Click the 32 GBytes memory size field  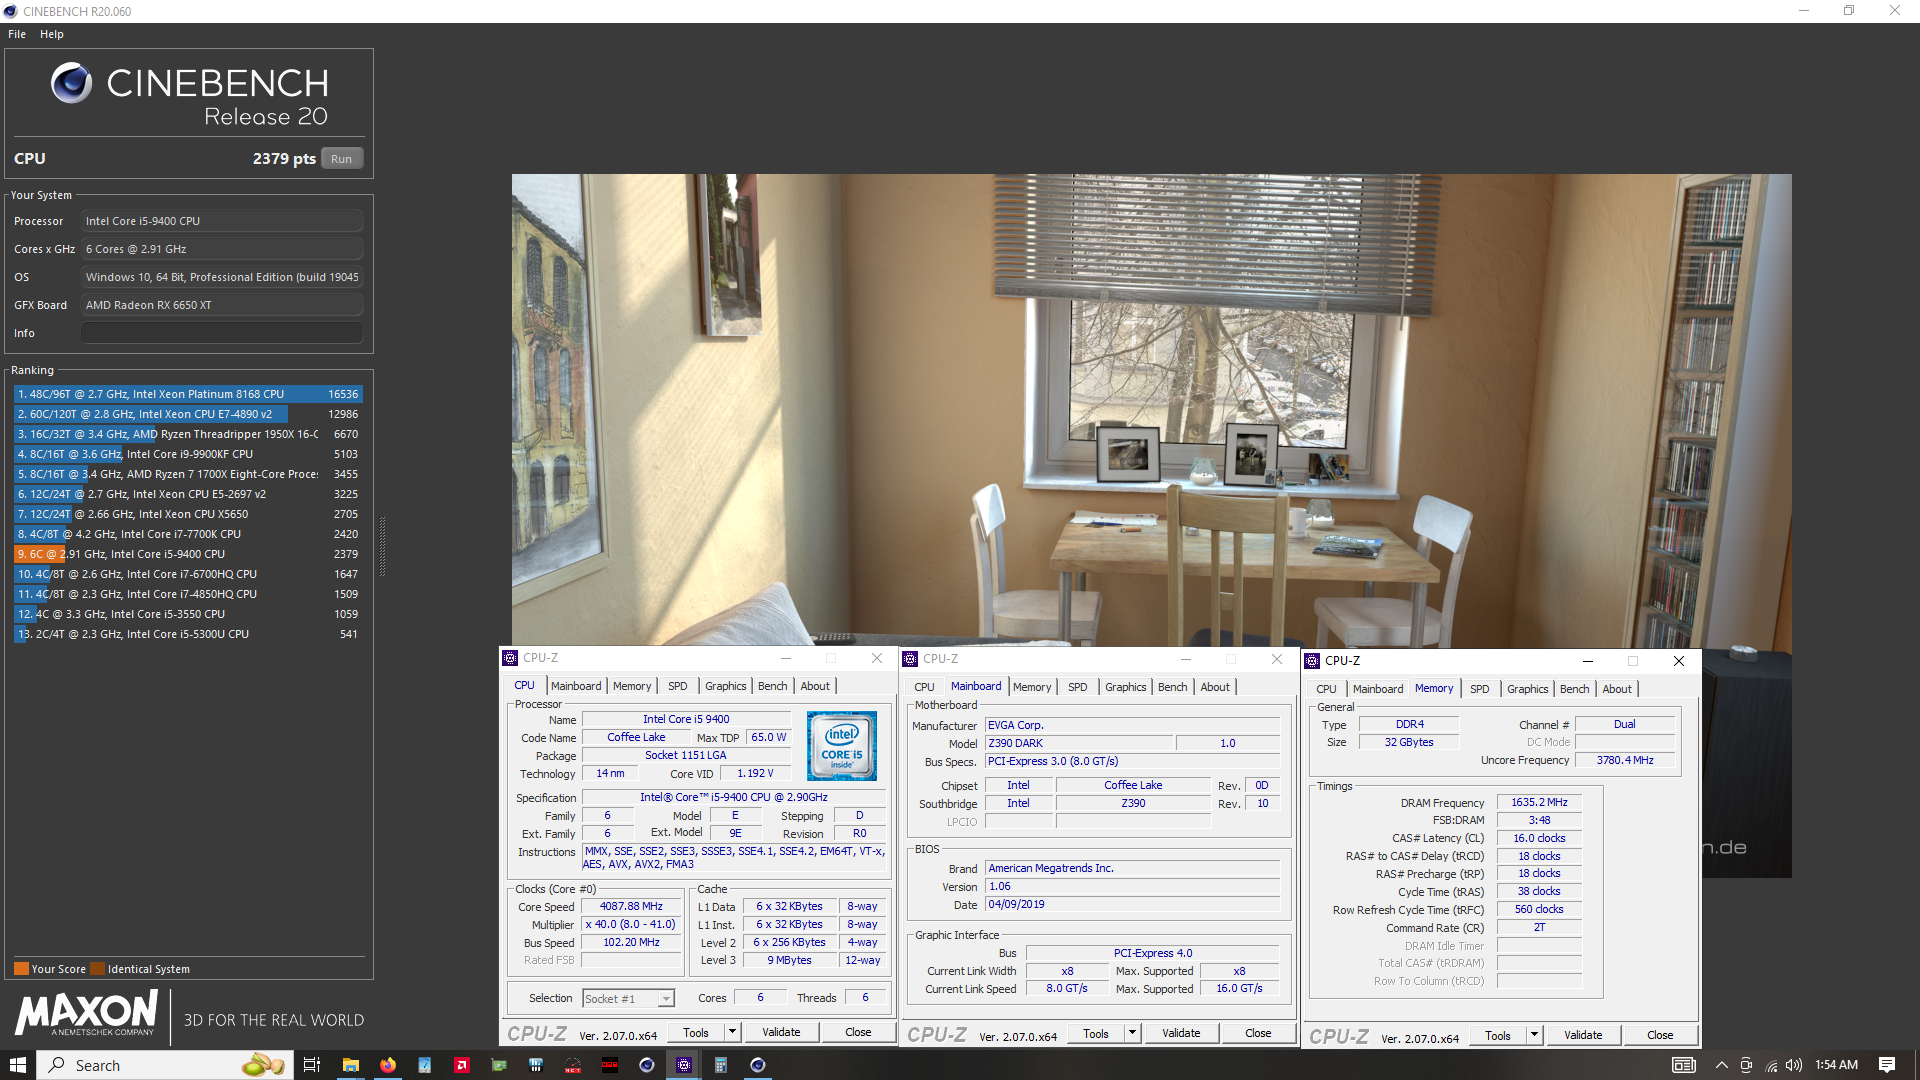coord(1408,742)
